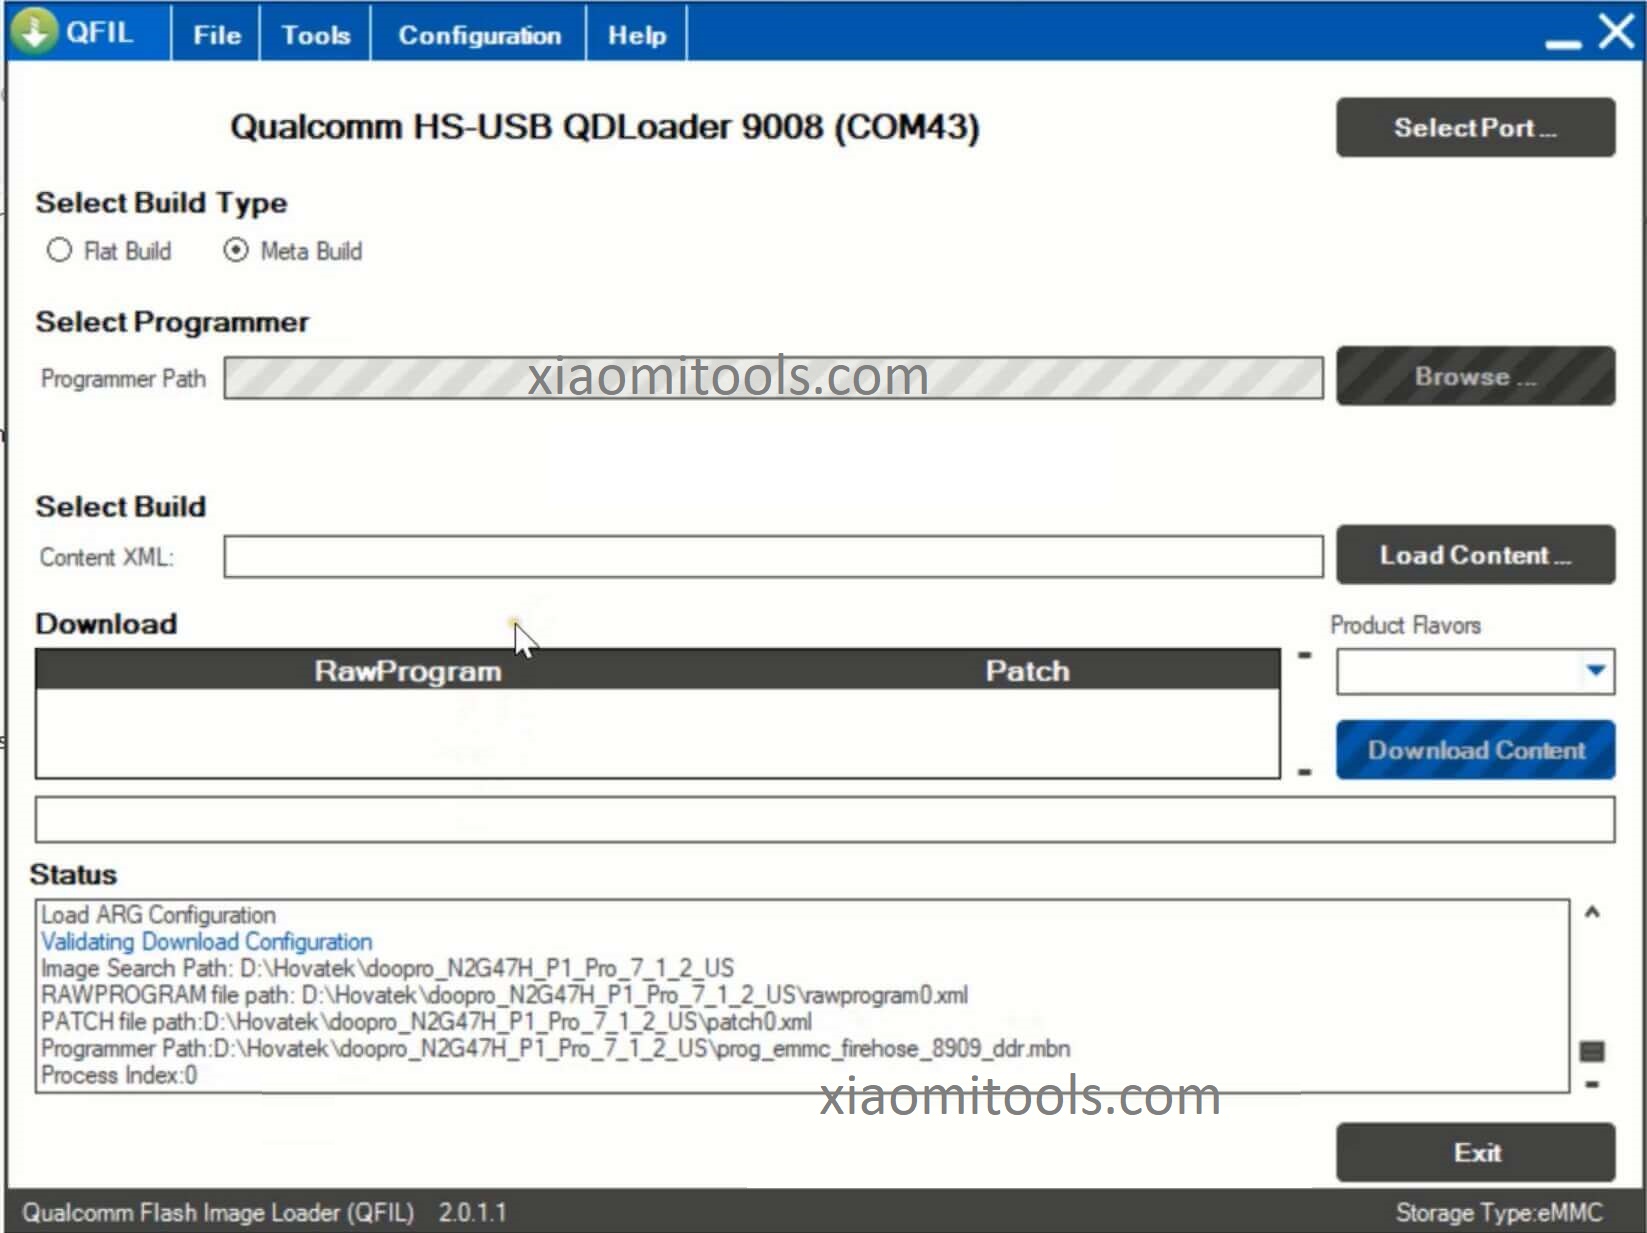Click inside the Content XML input field
Screen dimensions: 1647x1233
tap(772, 557)
